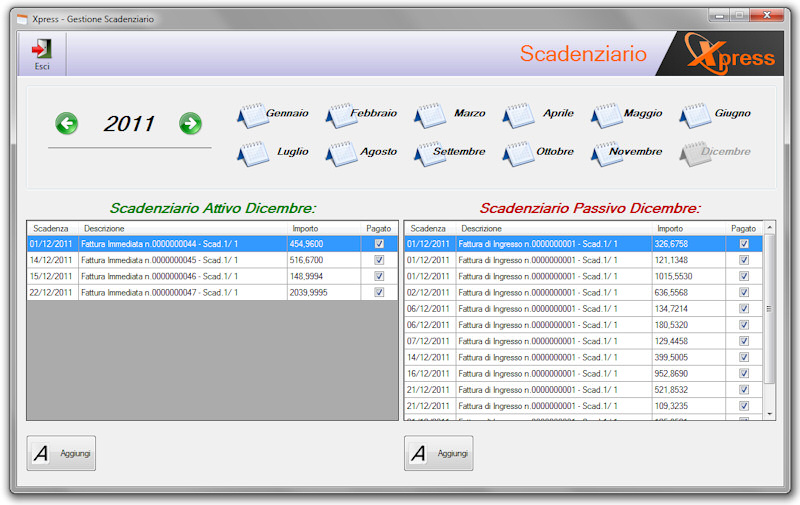Open the Settembre month icon

click(430, 154)
